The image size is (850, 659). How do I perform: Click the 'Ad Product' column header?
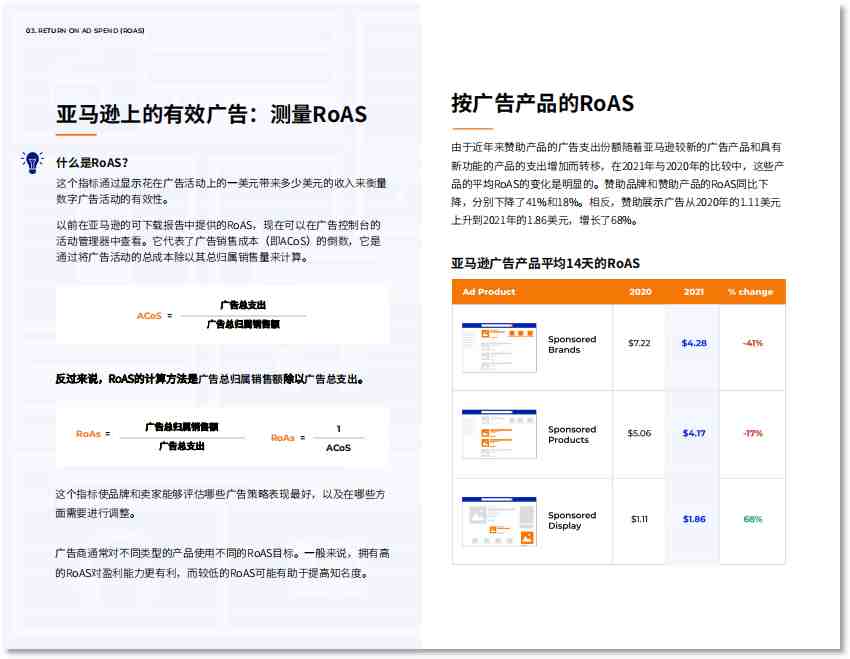[x=488, y=292]
